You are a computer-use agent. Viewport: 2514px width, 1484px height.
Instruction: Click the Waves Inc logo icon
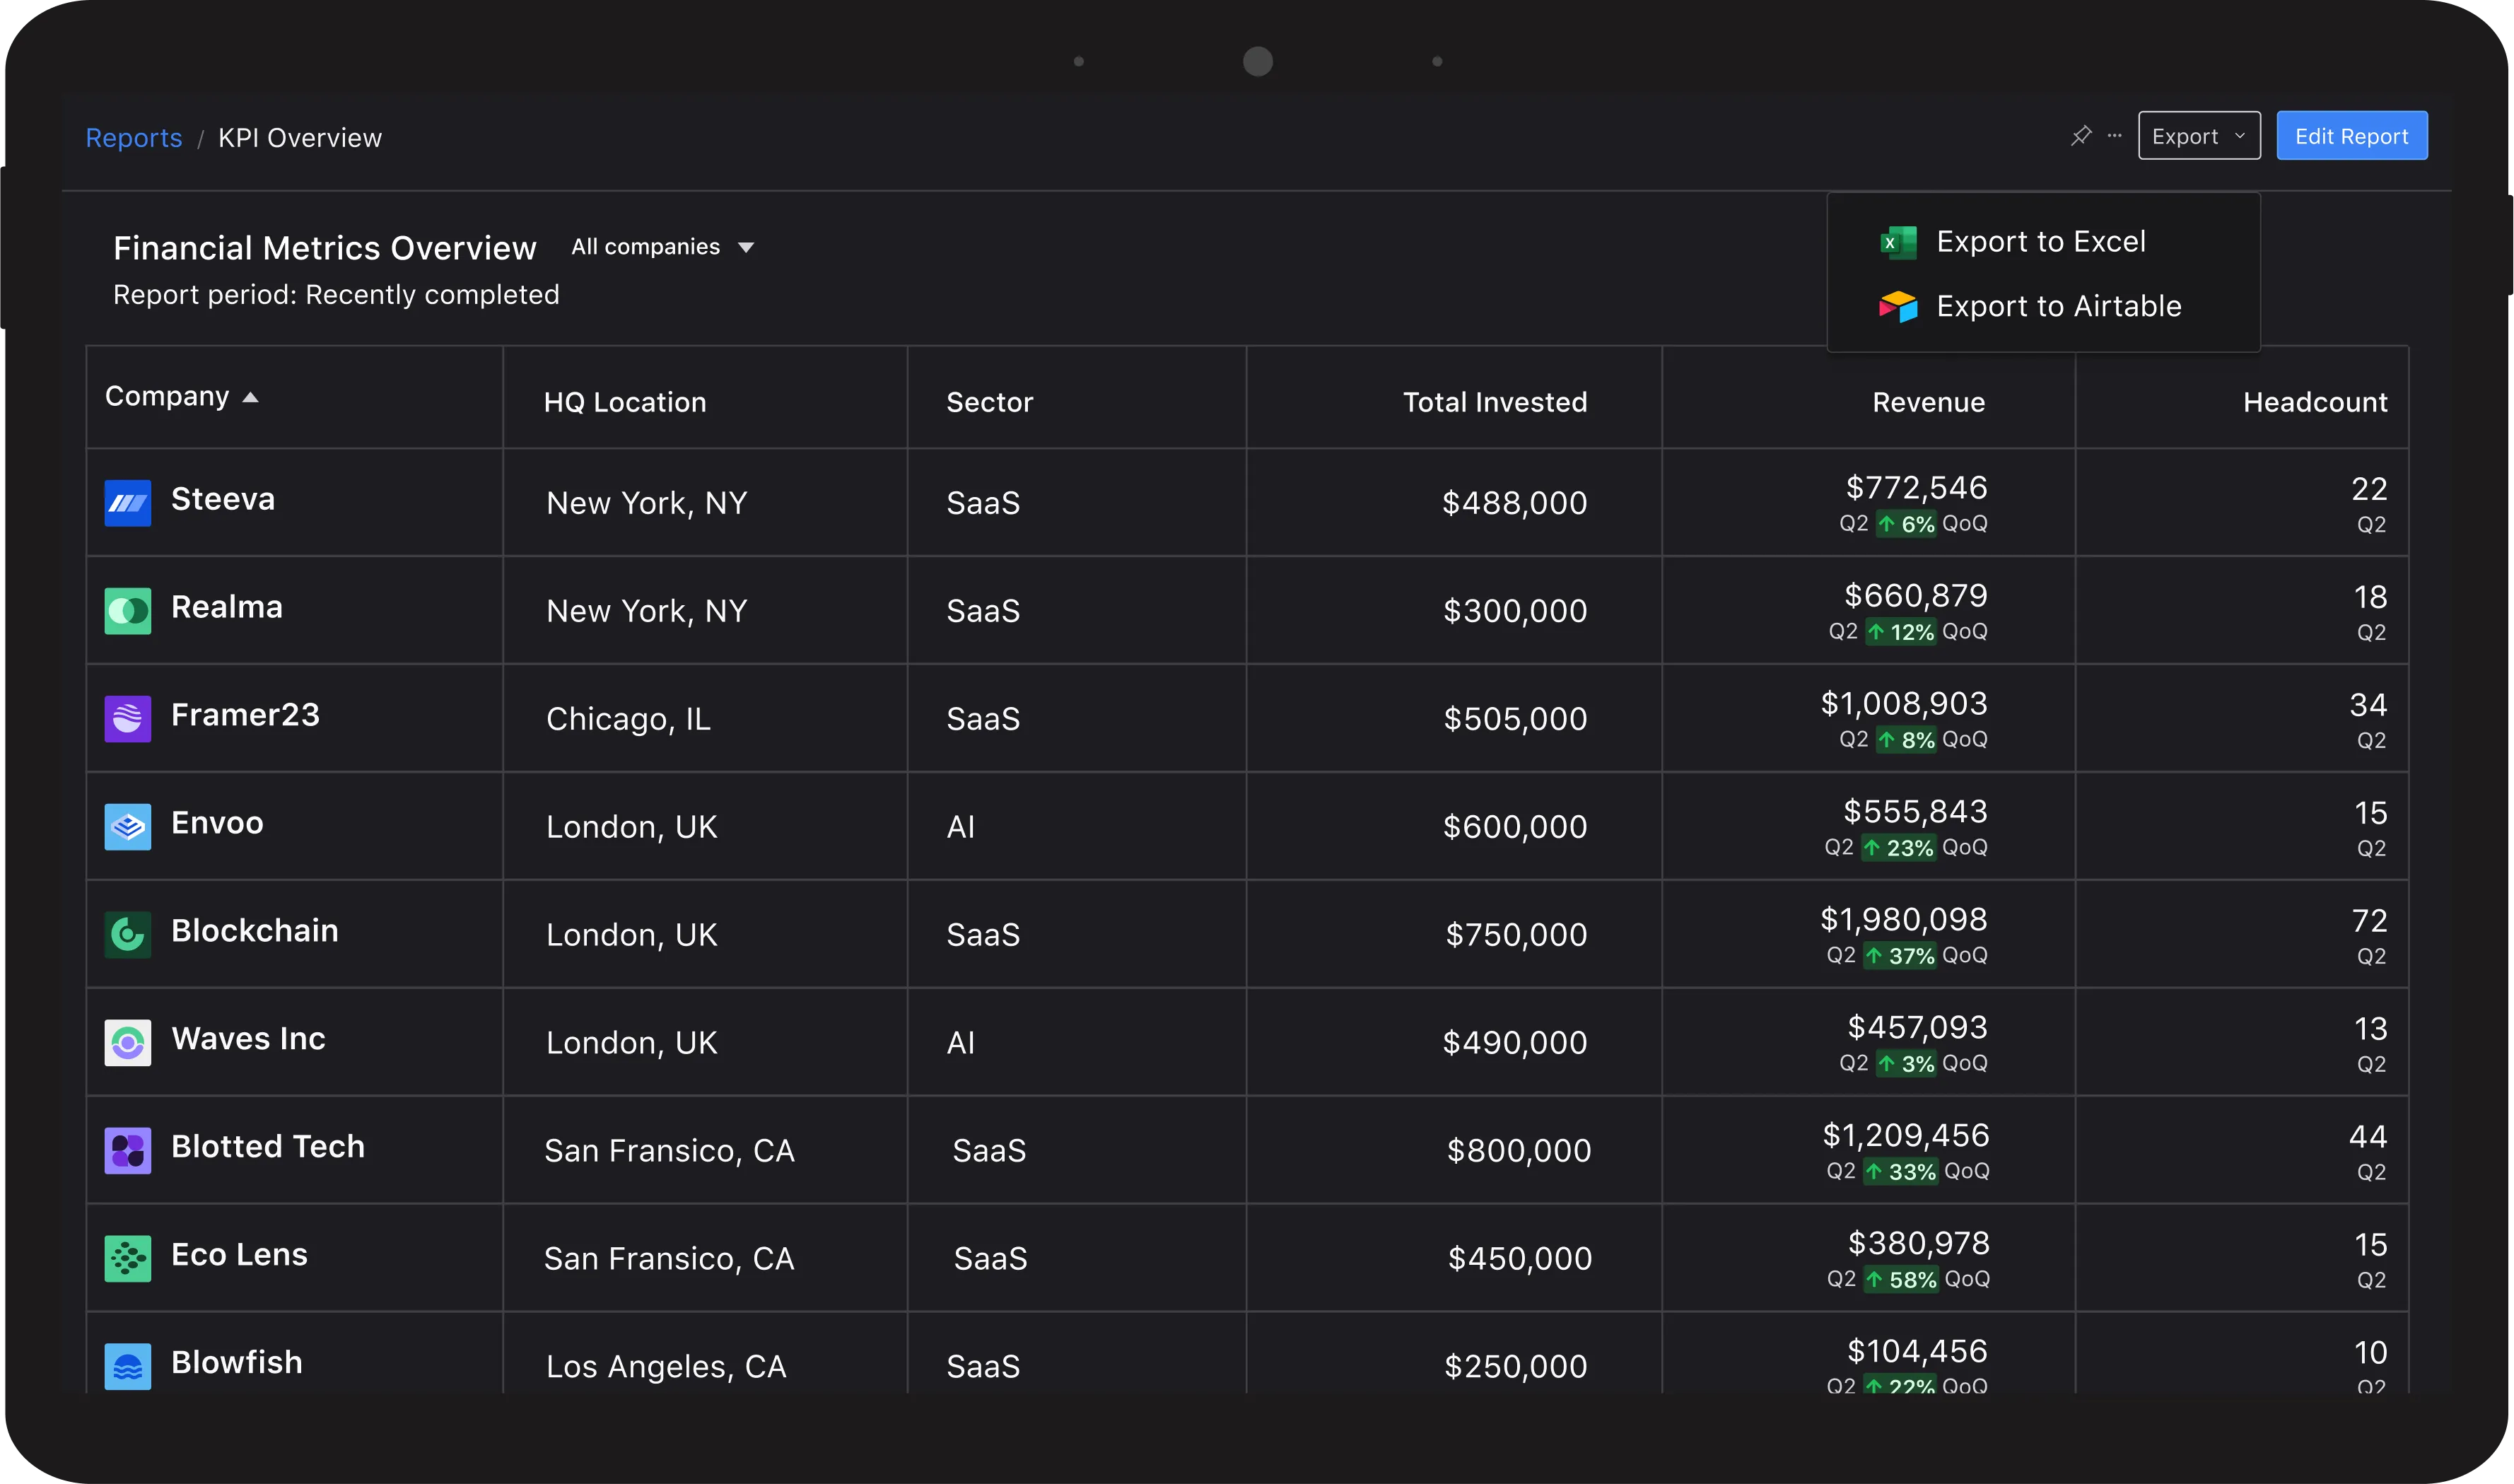(128, 1043)
